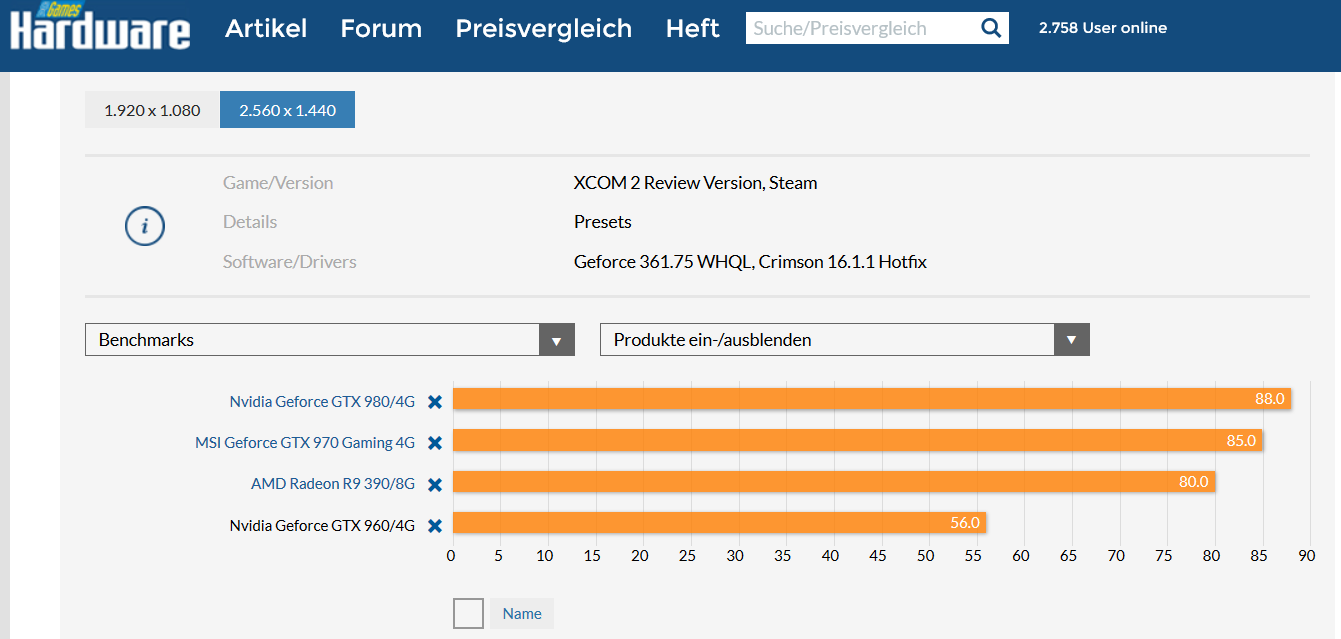Click the Benchmarks dropdown arrow
The image size is (1341, 639).
[557, 340]
